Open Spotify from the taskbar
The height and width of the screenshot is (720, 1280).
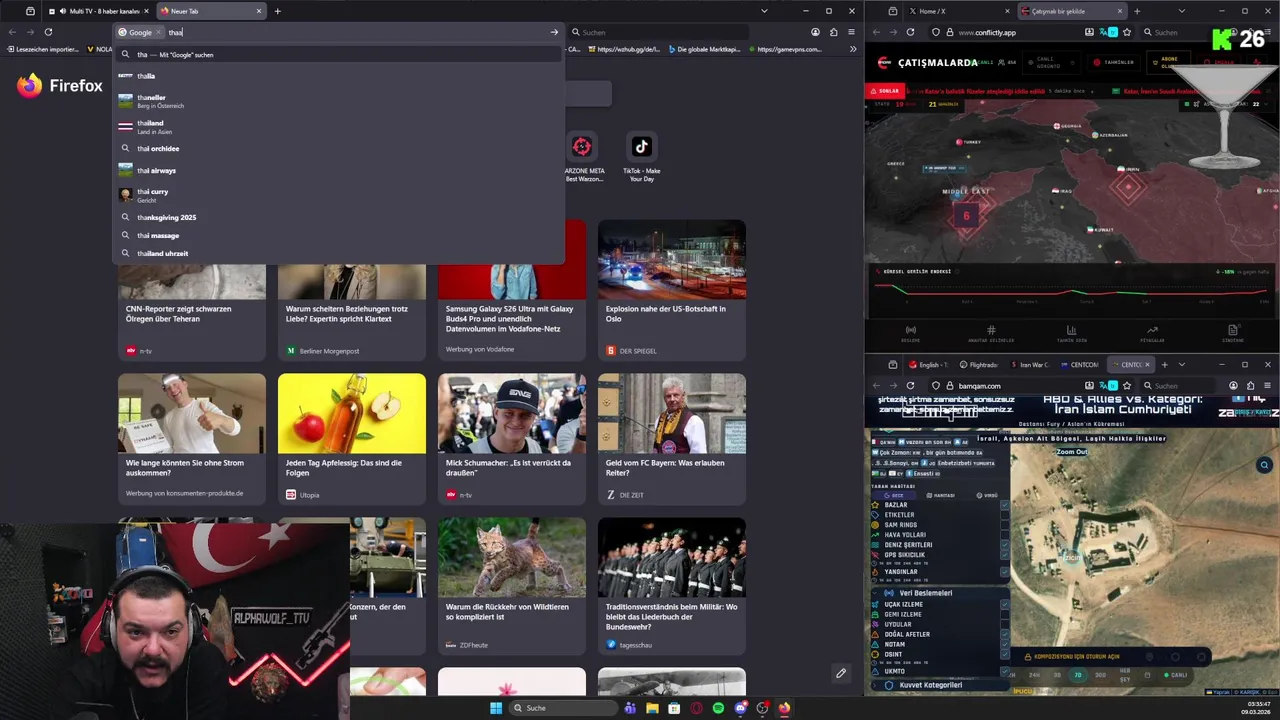(718, 708)
